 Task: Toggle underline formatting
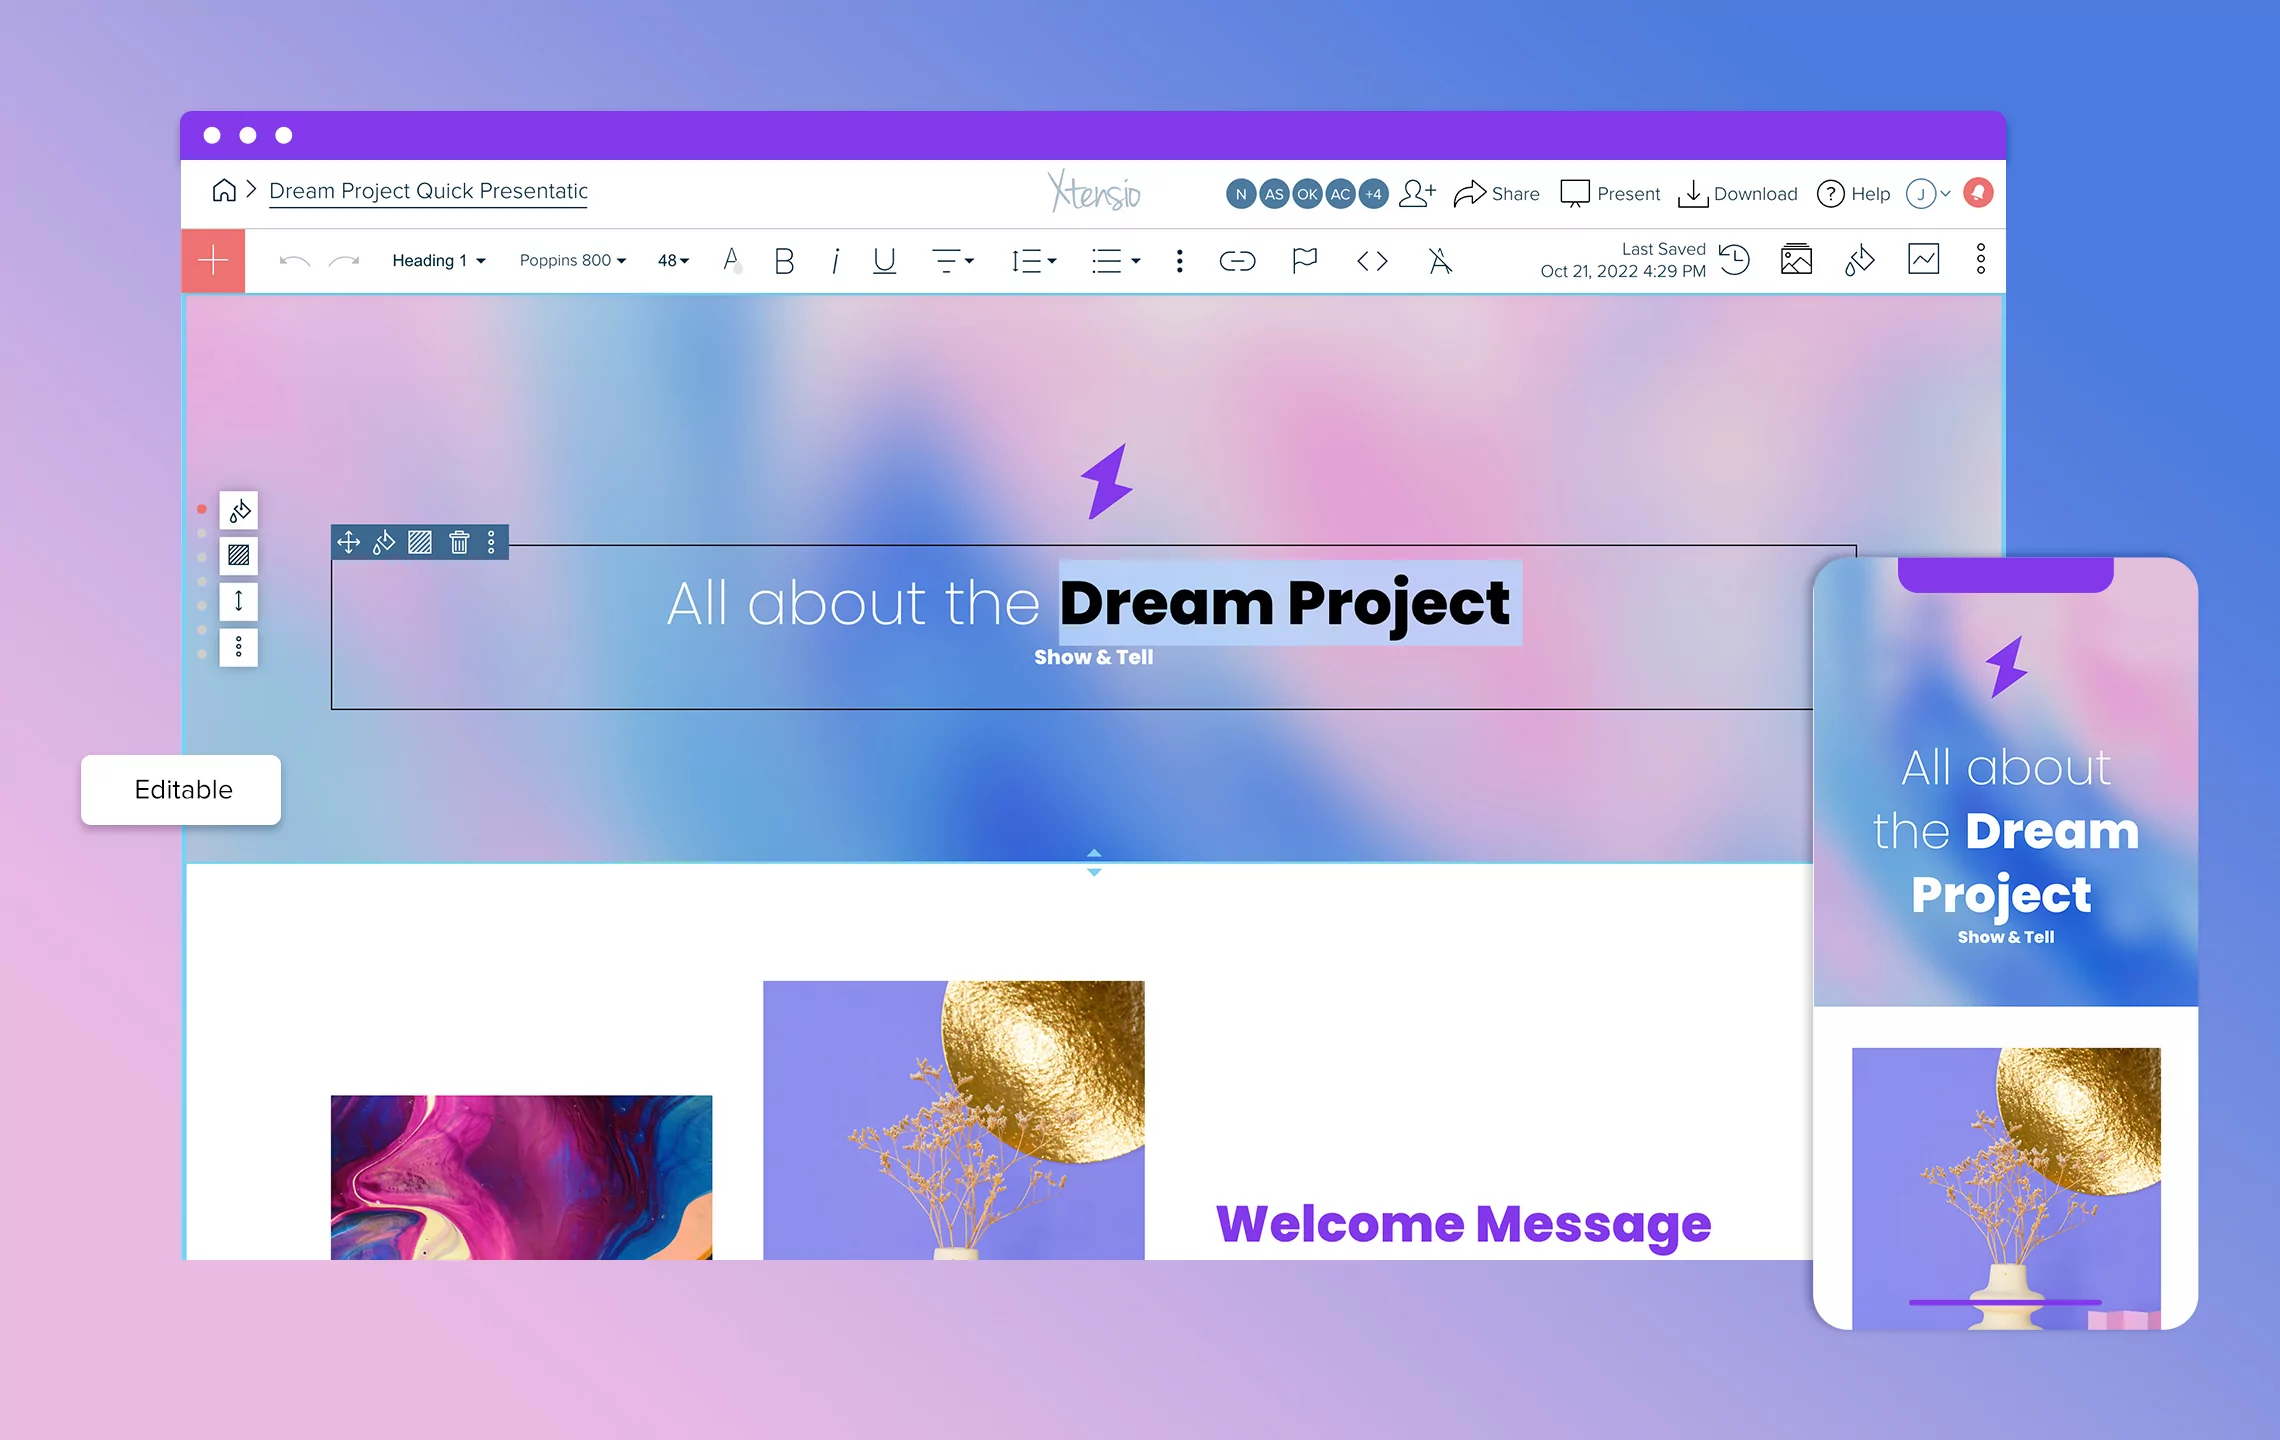click(884, 261)
